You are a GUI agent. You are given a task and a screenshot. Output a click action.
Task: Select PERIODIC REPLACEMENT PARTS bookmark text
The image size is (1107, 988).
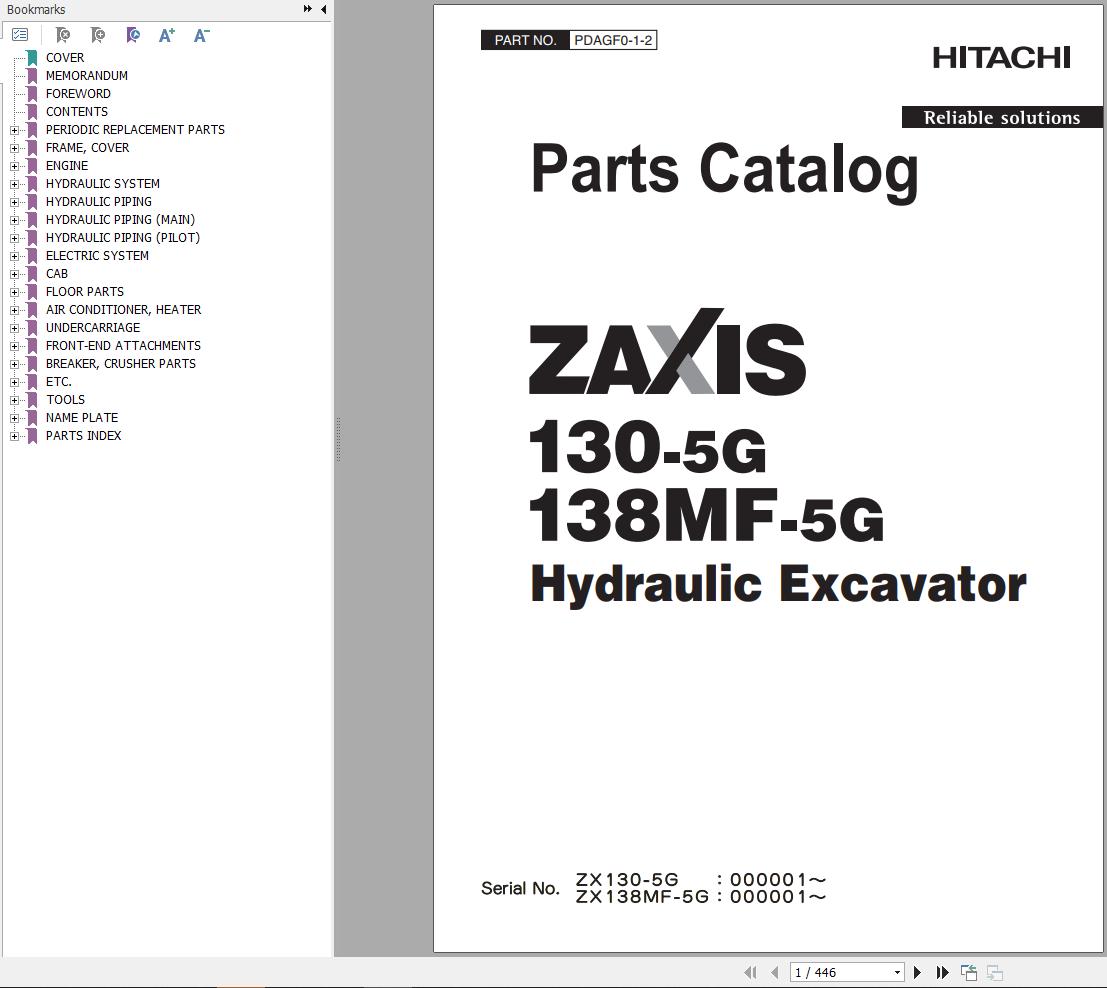click(136, 130)
